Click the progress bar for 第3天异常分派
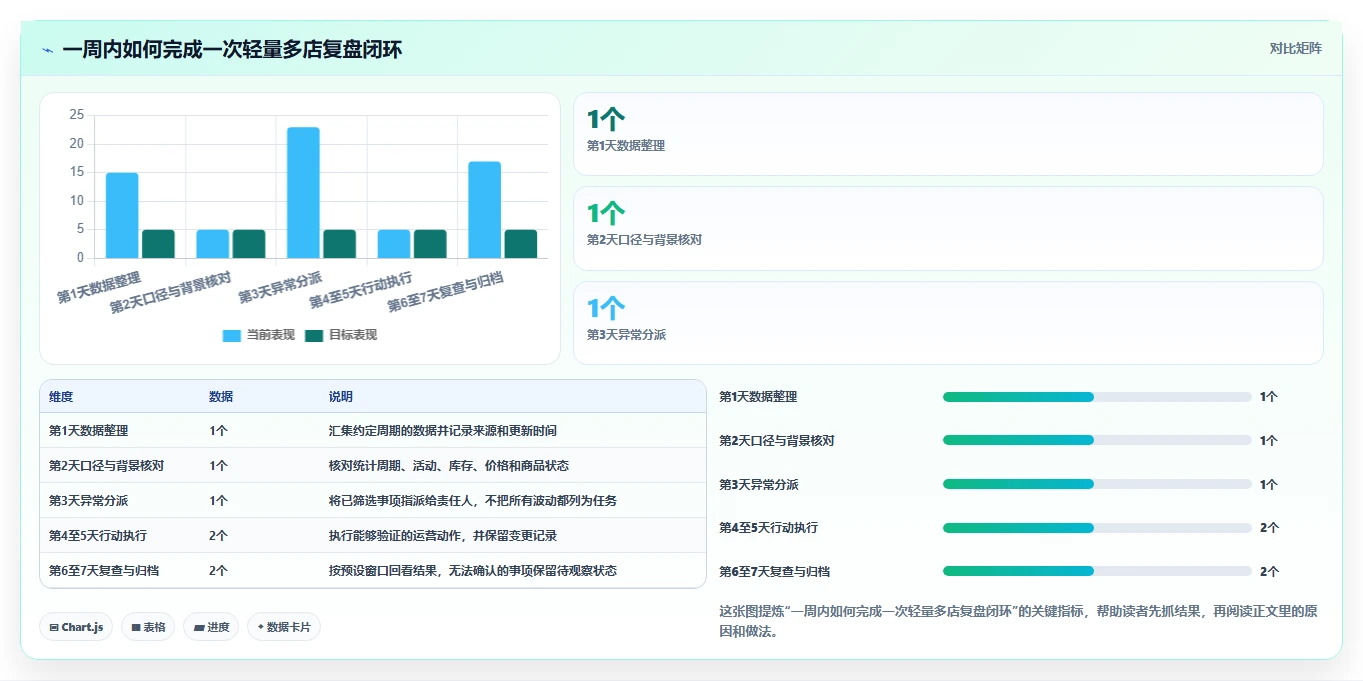 (1097, 484)
